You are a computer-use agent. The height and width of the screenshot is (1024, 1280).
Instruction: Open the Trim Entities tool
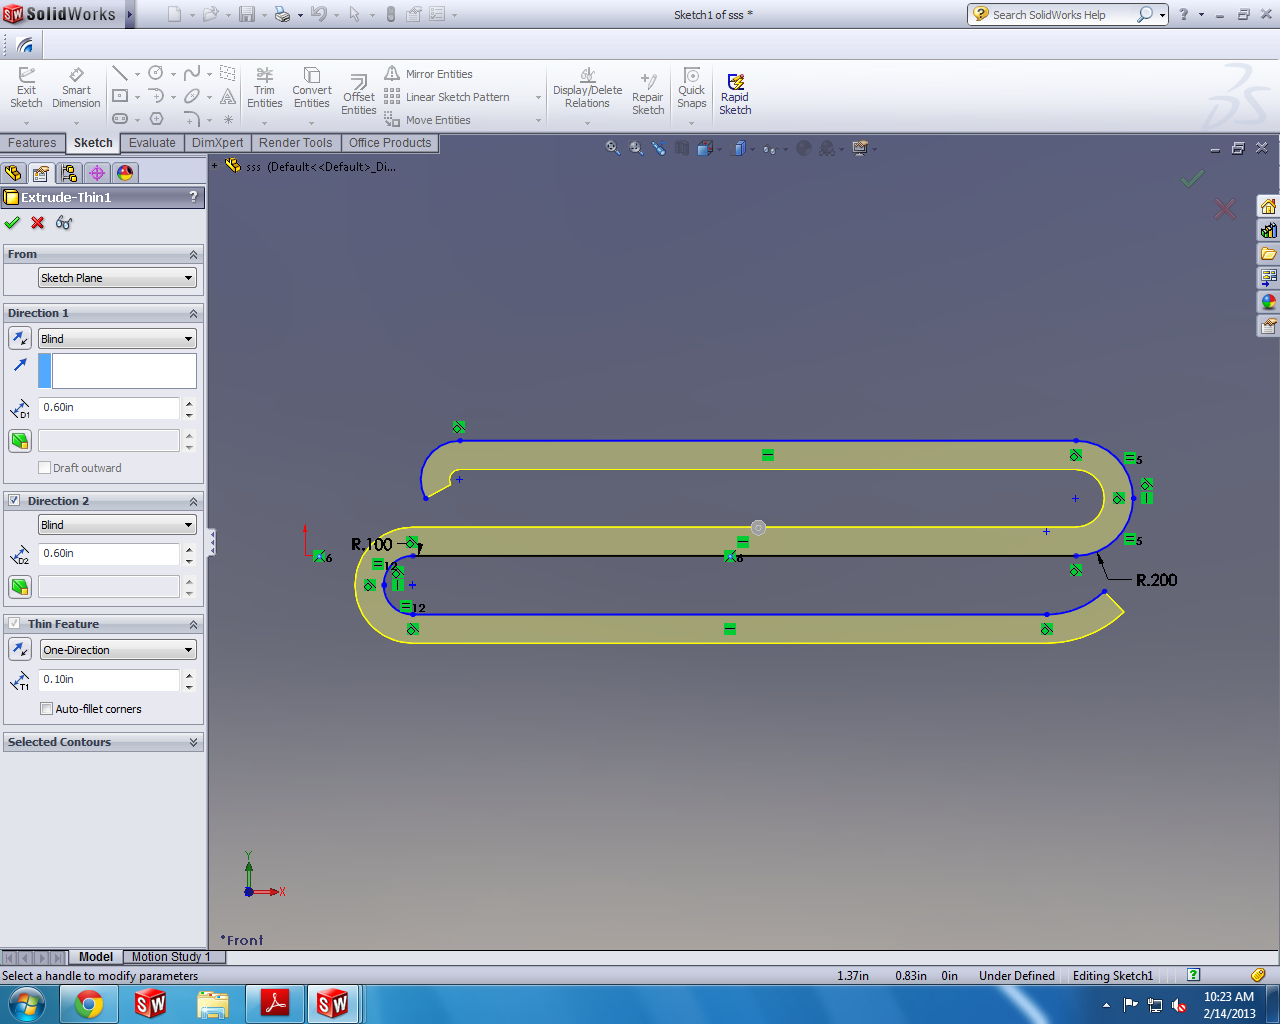[x=264, y=88]
